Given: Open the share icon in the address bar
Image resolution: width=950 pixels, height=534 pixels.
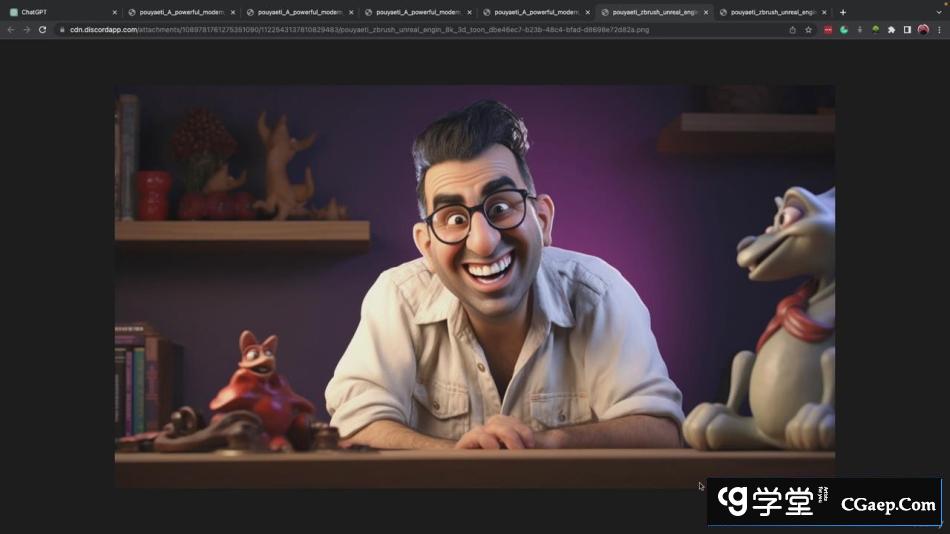Looking at the screenshot, I should 793,30.
